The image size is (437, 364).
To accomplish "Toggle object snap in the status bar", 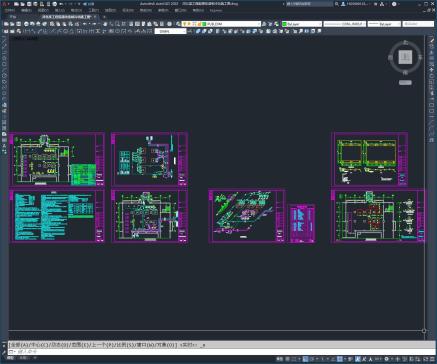I will [x=339, y=359].
